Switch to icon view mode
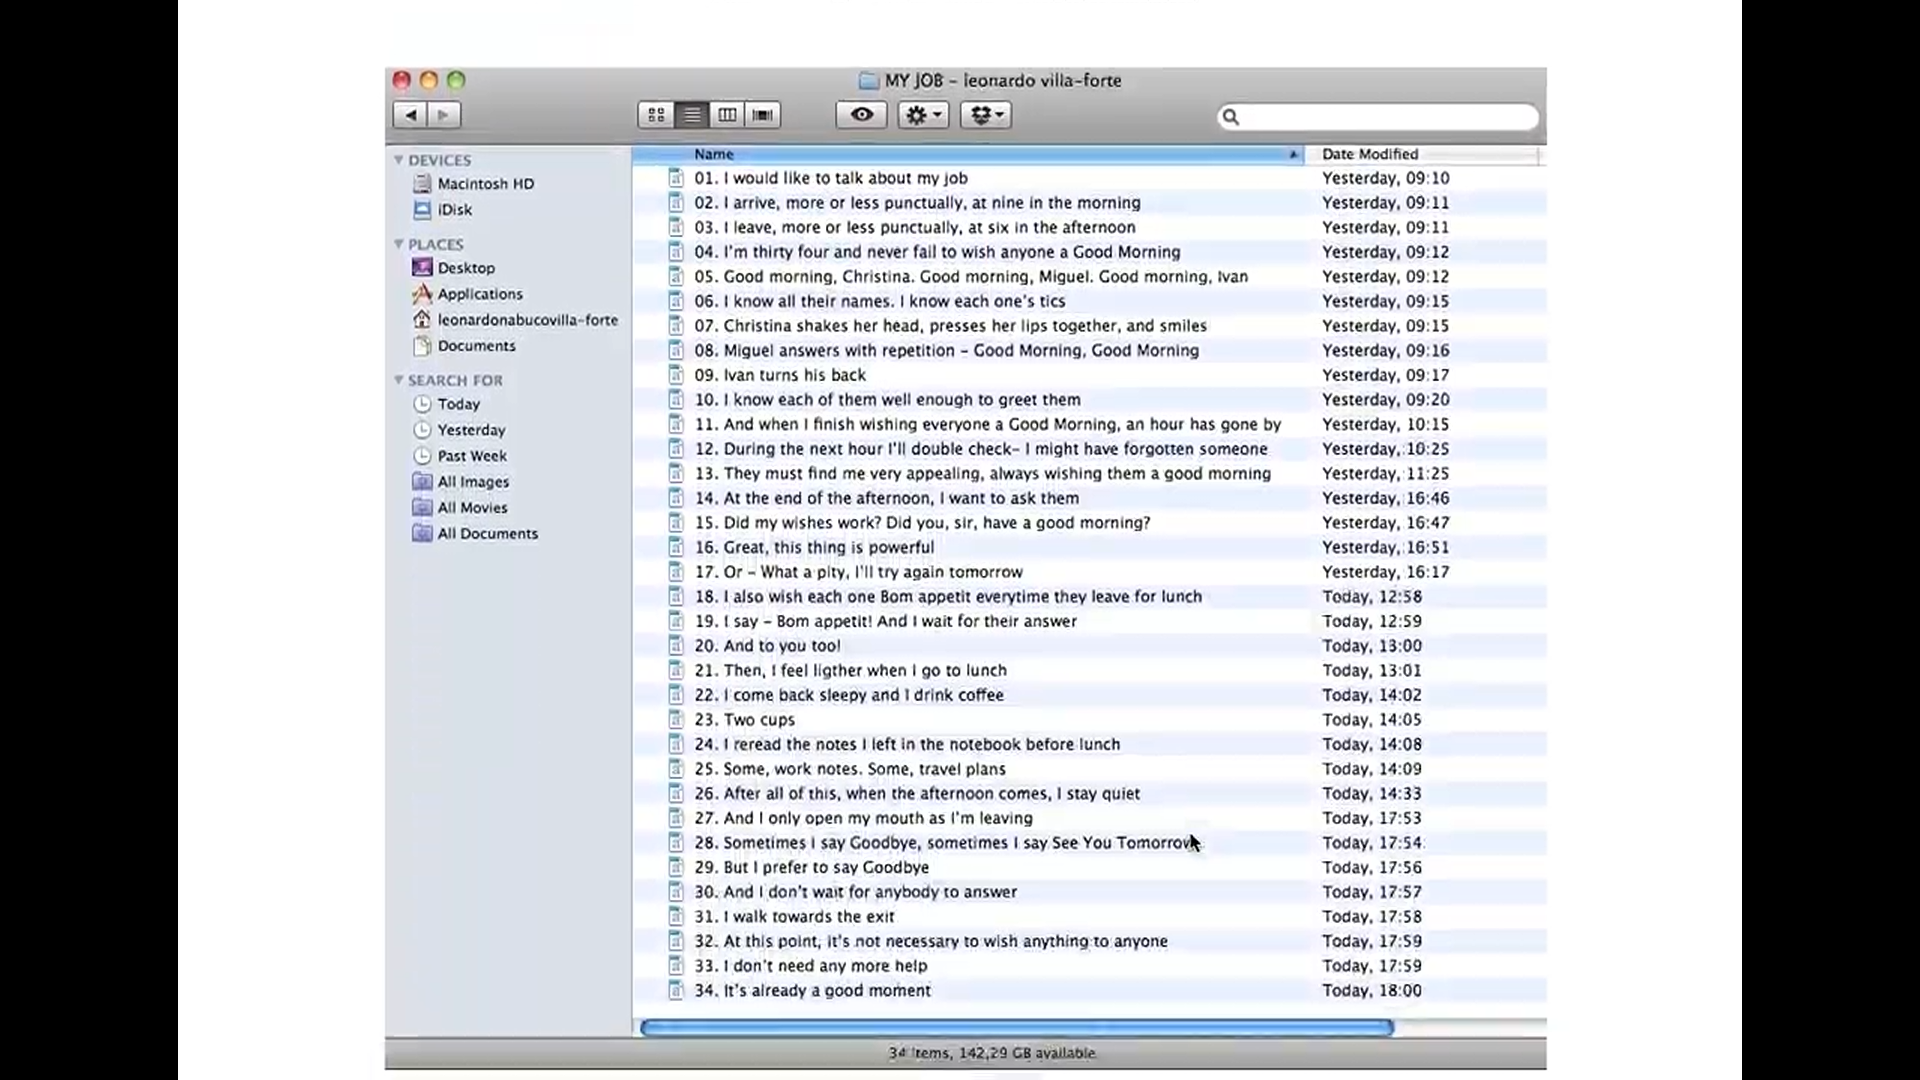This screenshot has height=1080, width=1920. (x=656, y=115)
